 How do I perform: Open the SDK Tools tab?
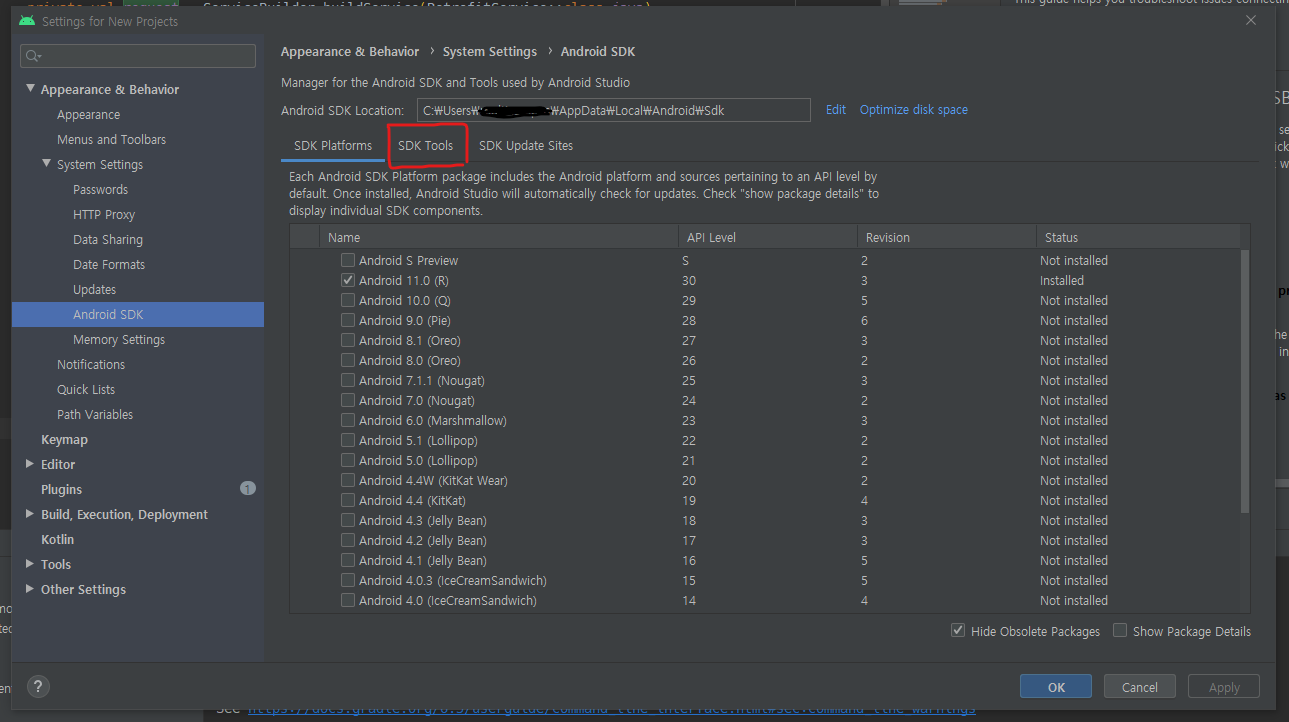425,145
